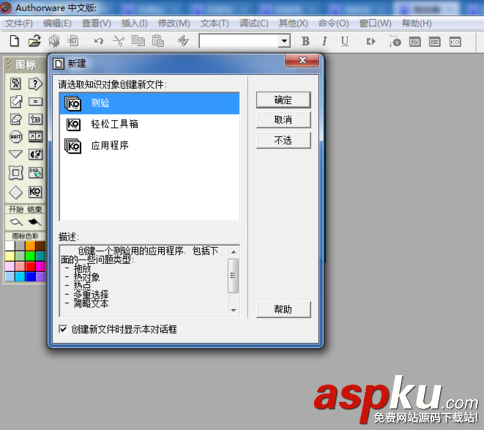Image resolution: width=484 pixels, height=430 pixels.
Task: Click the Restart/Run toolbar icon
Action: [371, 42]
